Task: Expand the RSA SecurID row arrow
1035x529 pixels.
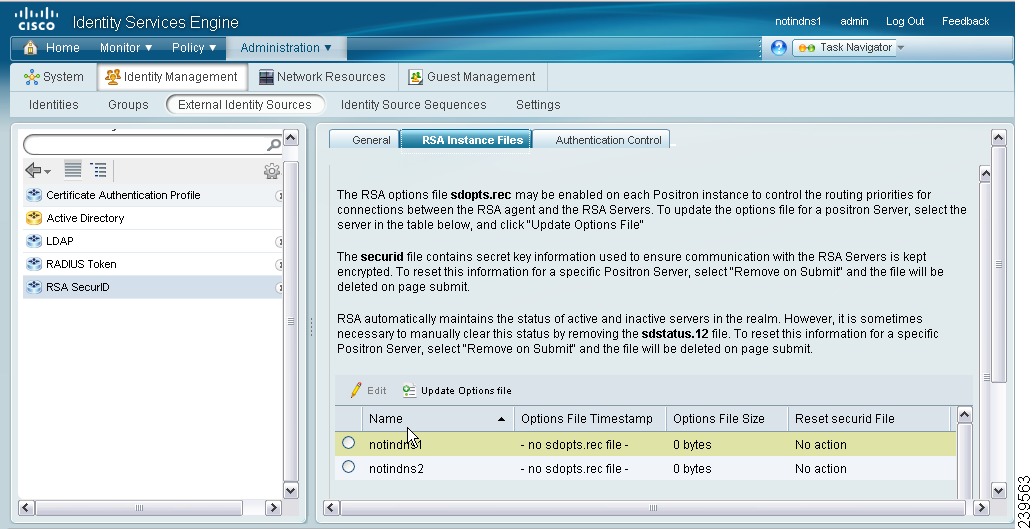Action: tap(279, 288)
